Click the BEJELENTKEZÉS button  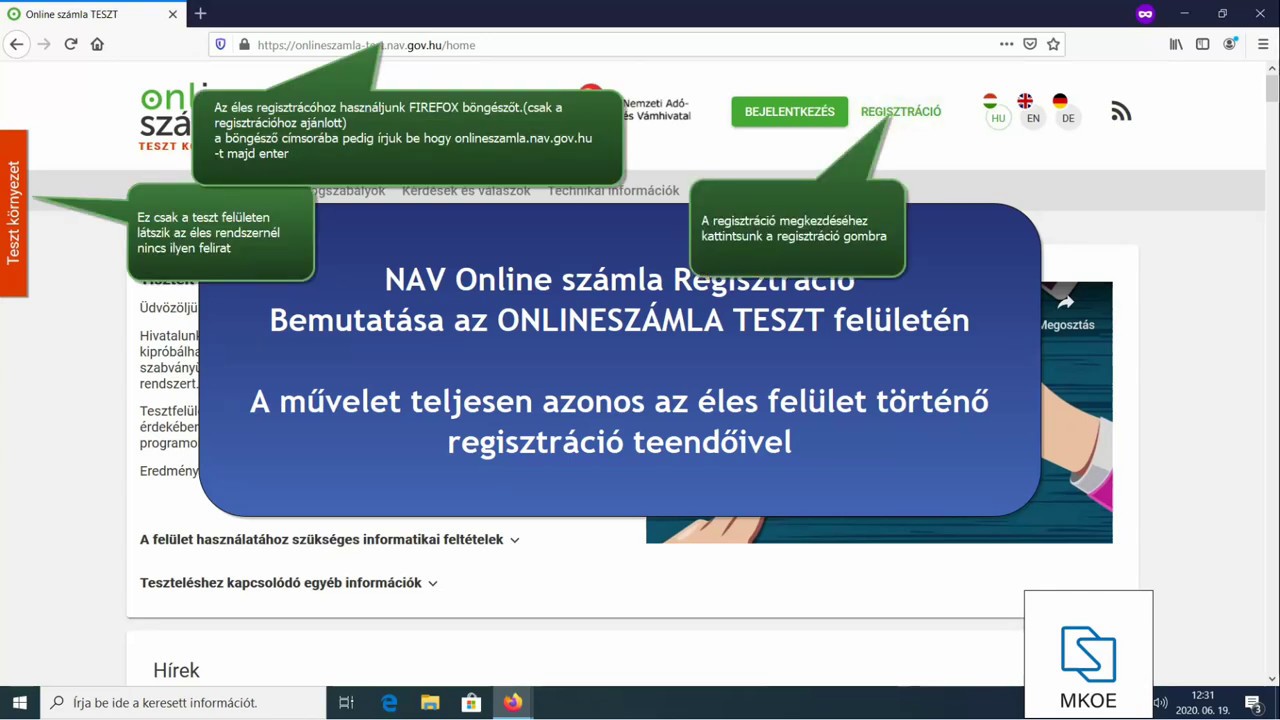point(789,111)
